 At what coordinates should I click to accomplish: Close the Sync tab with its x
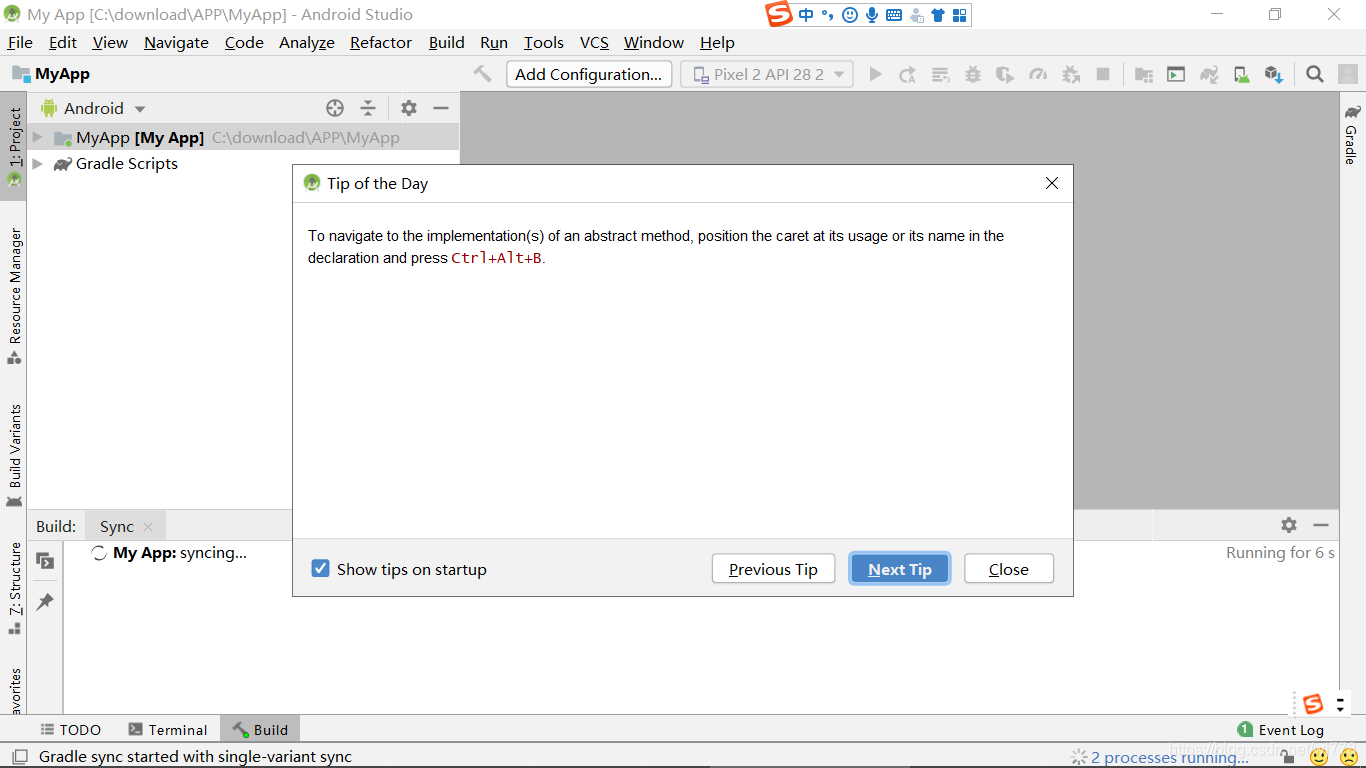point(148,526)
